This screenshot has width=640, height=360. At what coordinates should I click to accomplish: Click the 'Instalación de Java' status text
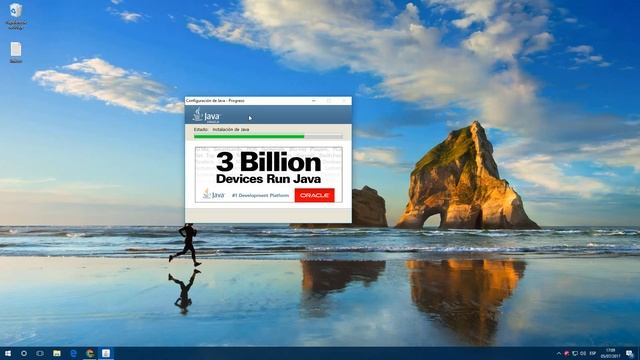coord(231,129)
